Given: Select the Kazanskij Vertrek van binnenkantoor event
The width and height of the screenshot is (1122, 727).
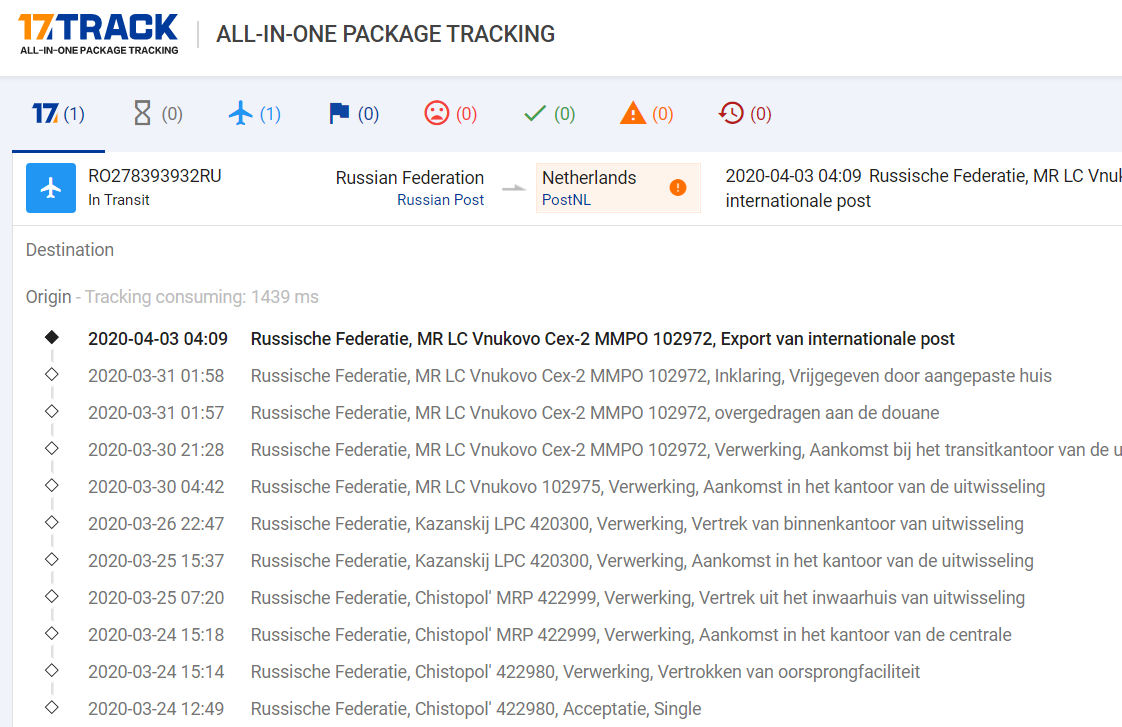Looking at the screenshot, I should pos(637,524).
